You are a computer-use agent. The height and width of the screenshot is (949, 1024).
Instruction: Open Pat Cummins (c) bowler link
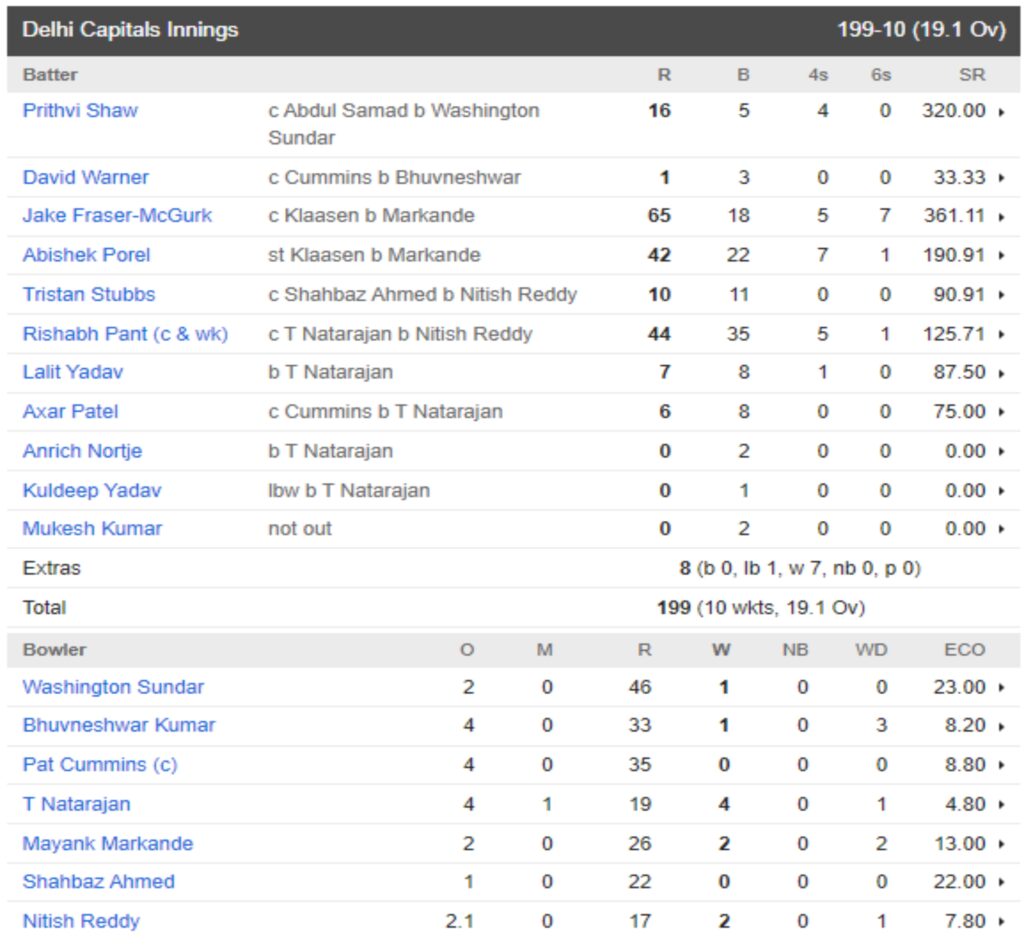point(100,764)
